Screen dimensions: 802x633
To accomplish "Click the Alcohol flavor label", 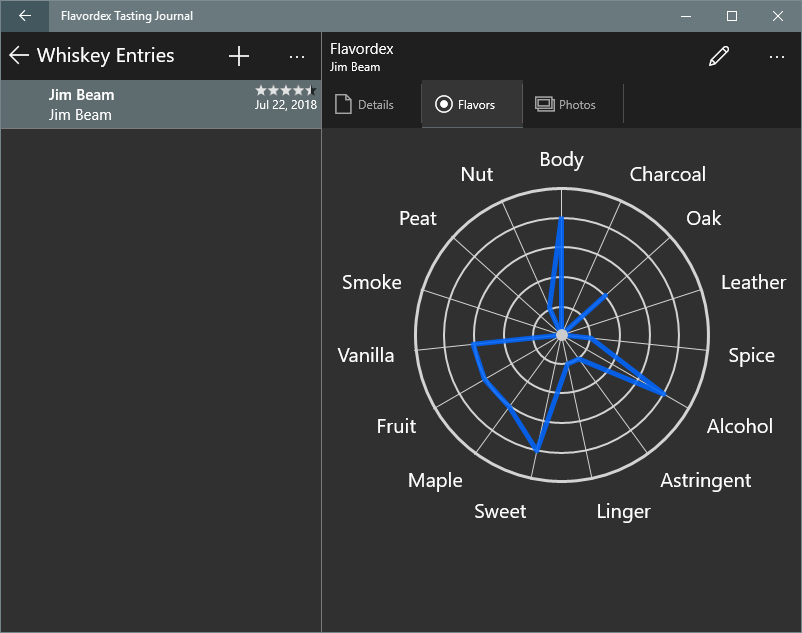I will 740,426.
